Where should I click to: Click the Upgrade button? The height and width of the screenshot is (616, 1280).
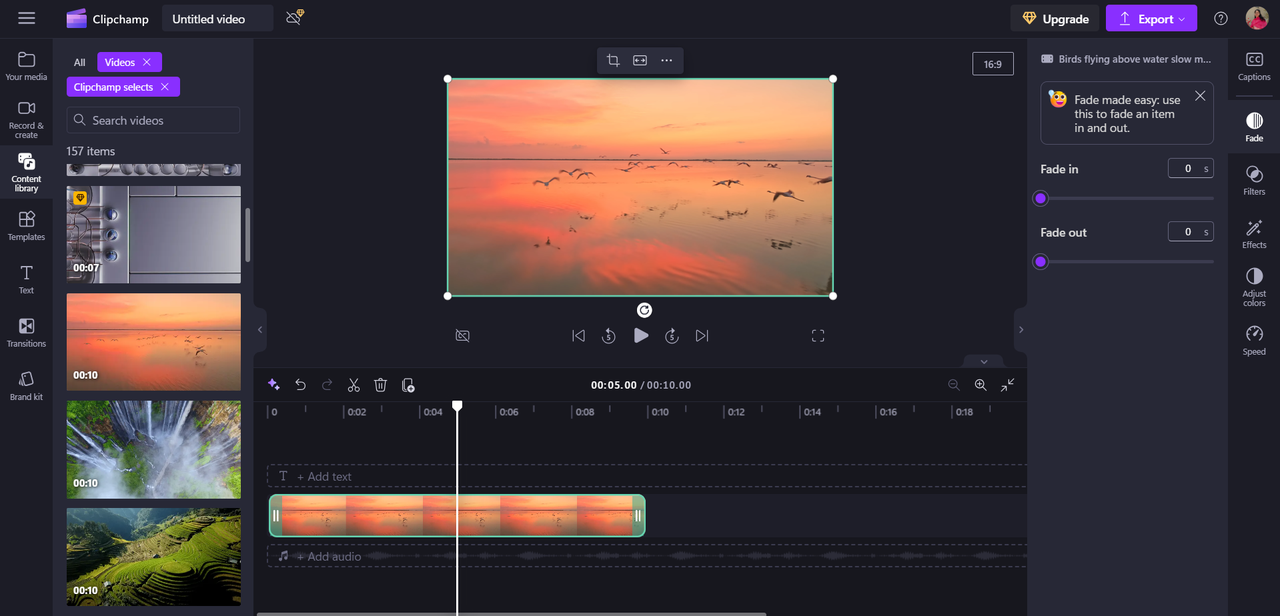[1054, 18]
